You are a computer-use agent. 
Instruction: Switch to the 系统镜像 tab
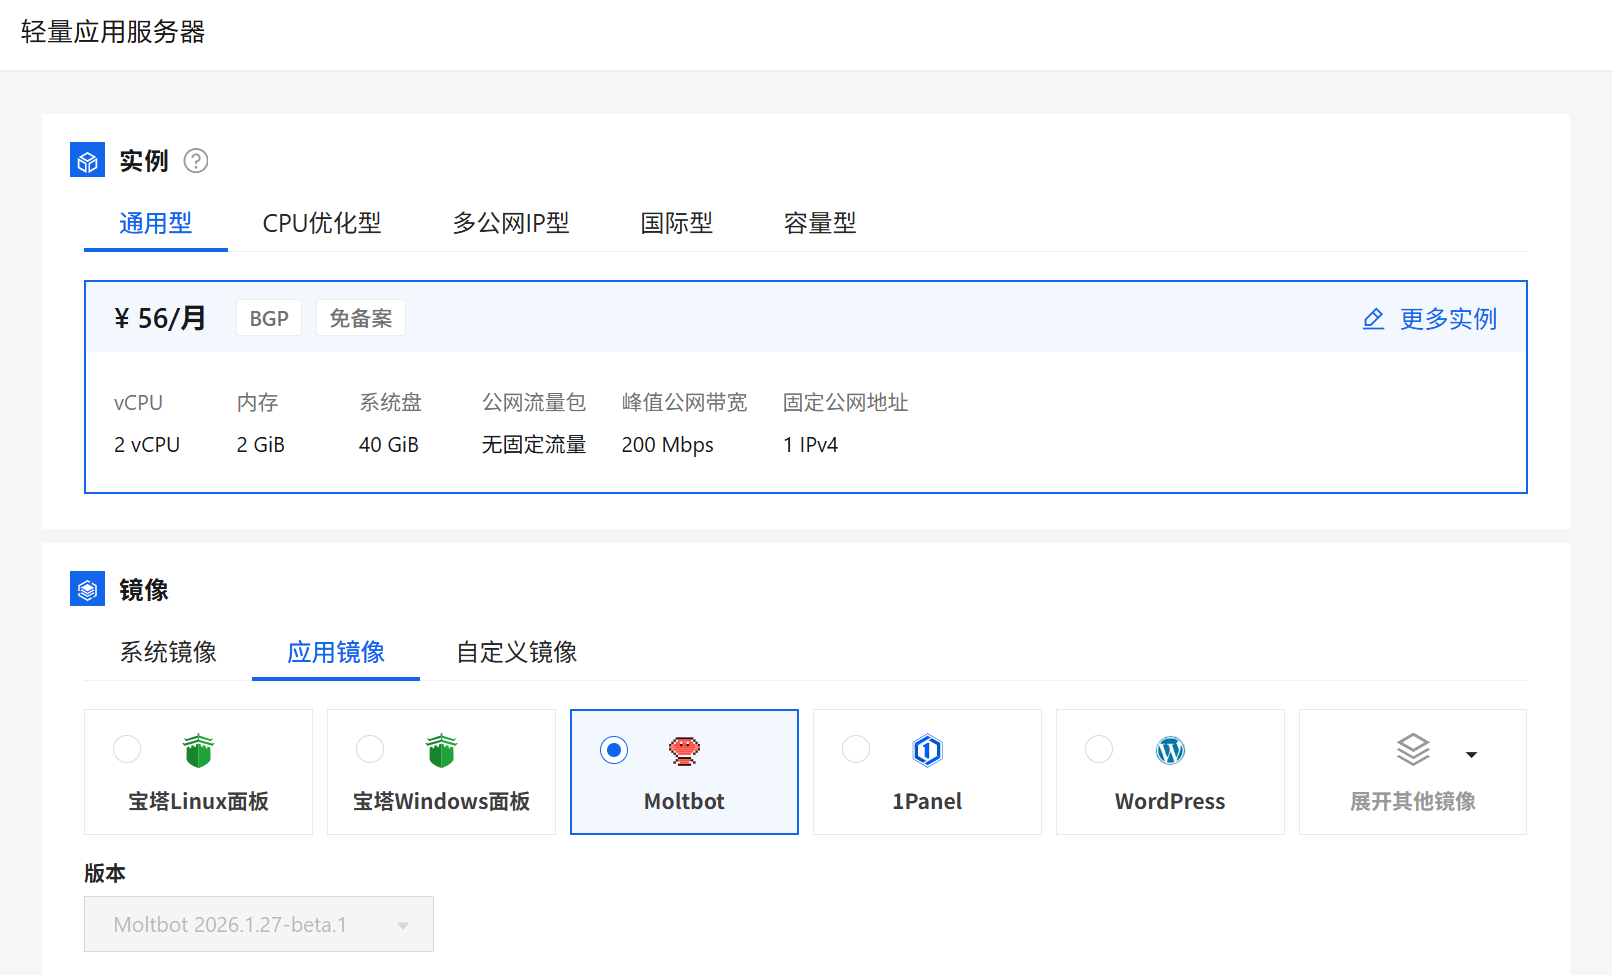pyautogui.click(x=166, y=652)
